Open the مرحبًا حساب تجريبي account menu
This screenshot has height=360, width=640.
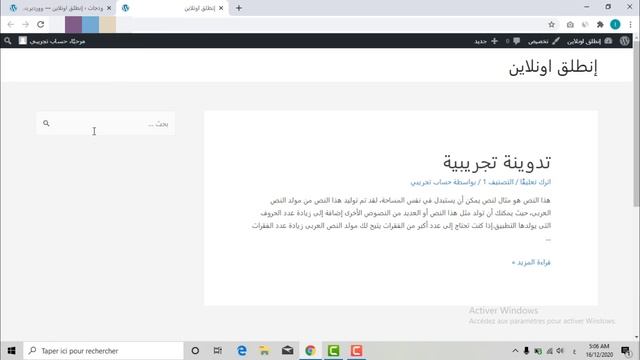(x=52, y=41)
